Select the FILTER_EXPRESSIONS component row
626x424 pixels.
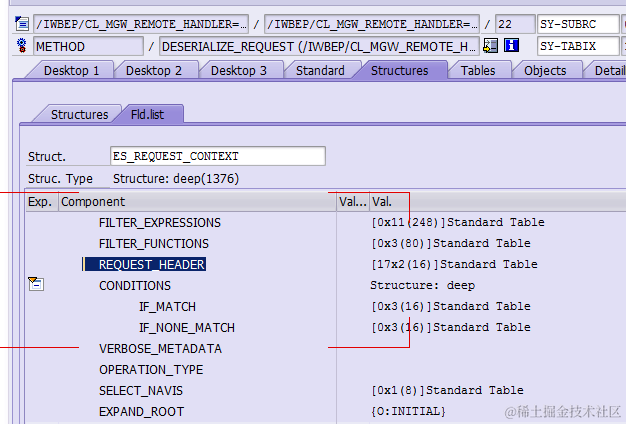coord(160,222)
